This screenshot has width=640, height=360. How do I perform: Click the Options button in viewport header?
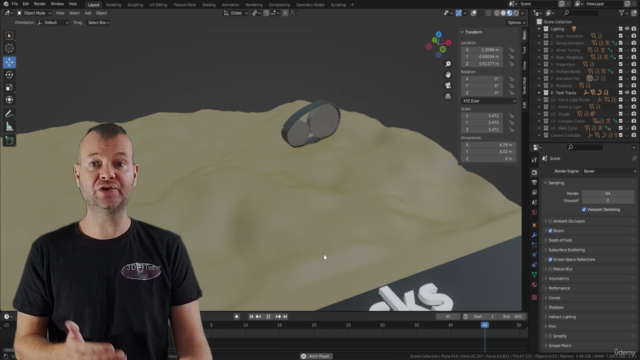click(x=516, y=23)
